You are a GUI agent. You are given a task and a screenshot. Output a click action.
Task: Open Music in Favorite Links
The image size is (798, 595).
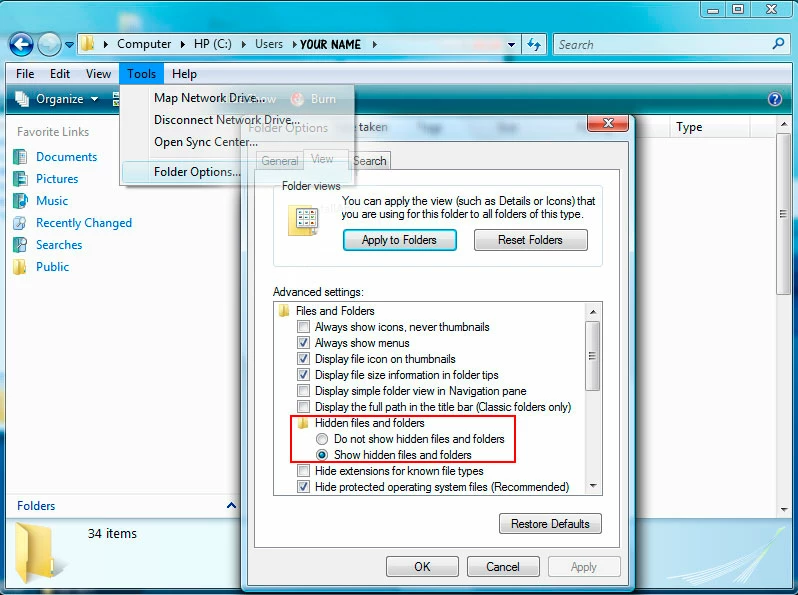[x=52, y=201]
